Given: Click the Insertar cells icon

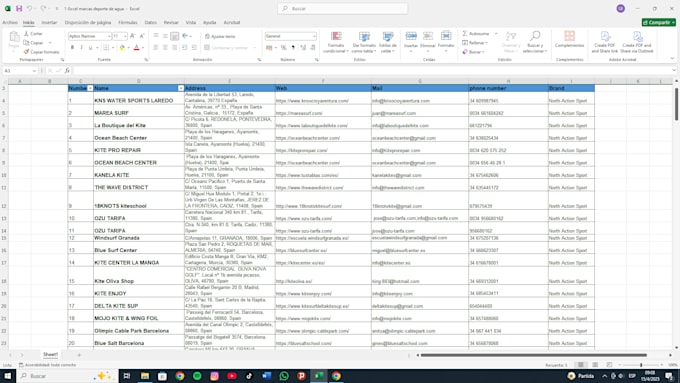Looking at the screenshot, I should [411, 36].
